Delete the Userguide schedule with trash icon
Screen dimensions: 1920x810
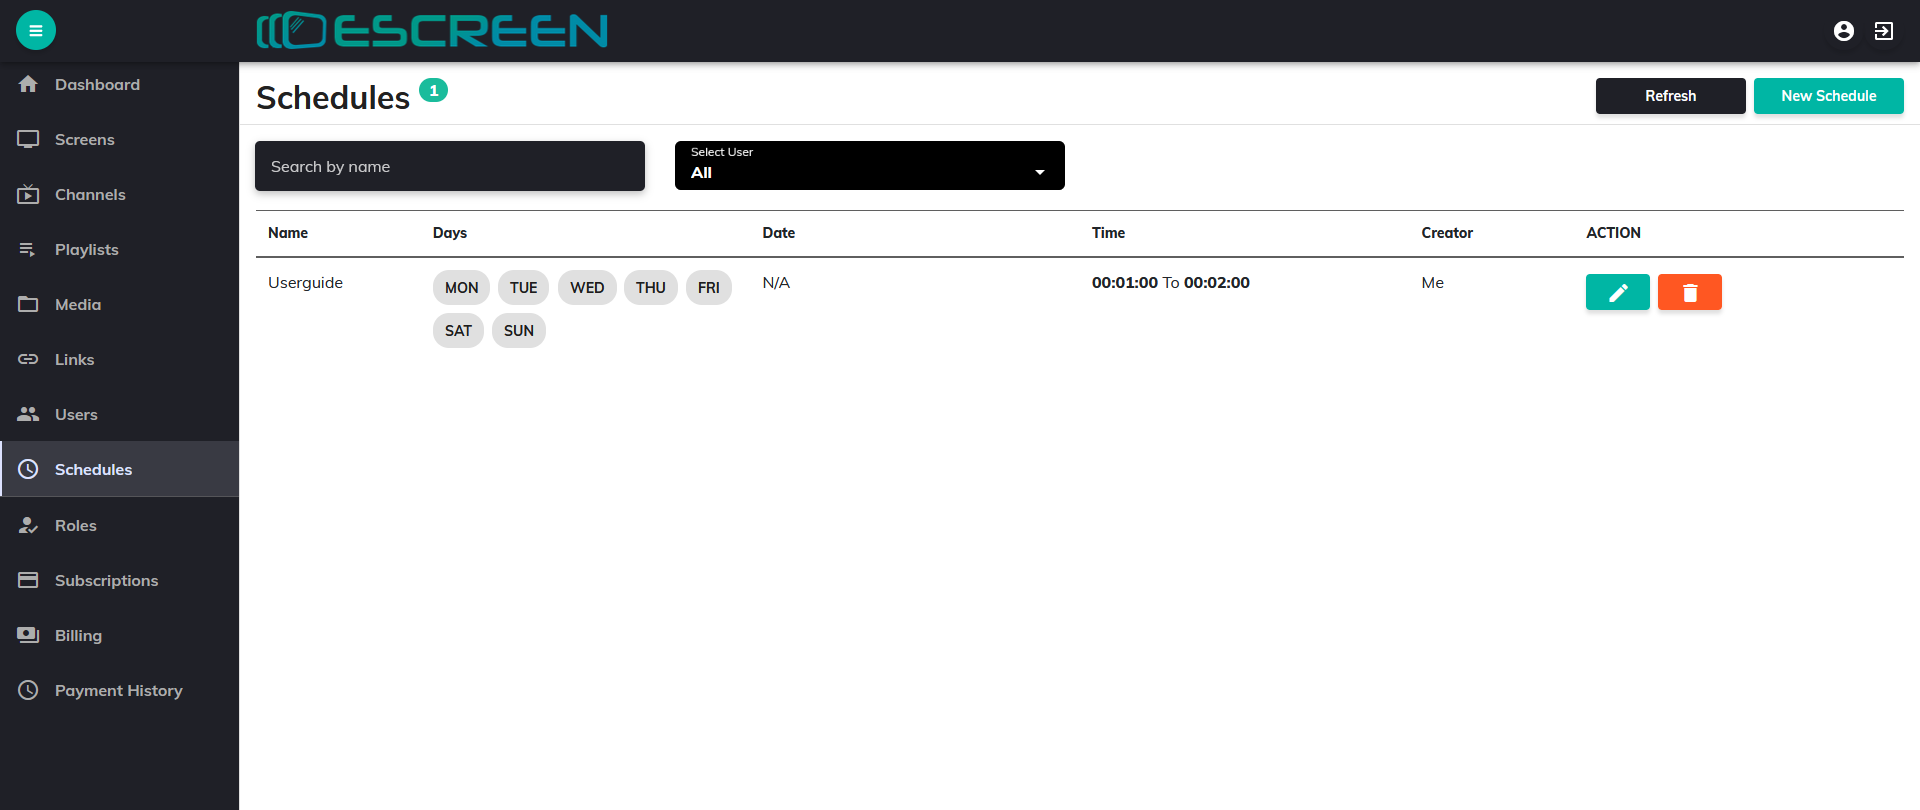tap(1689, 292)
